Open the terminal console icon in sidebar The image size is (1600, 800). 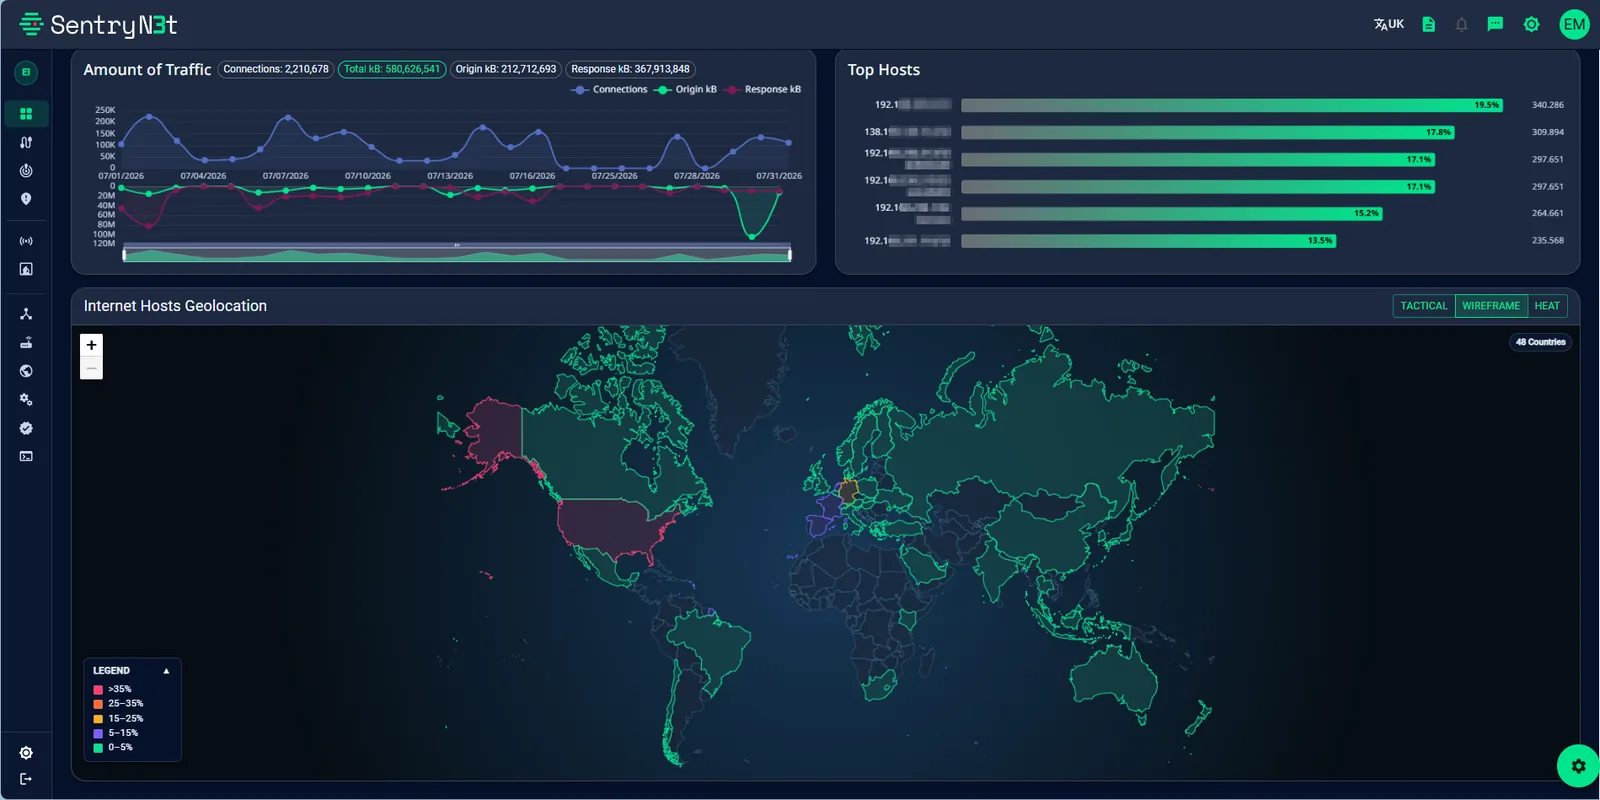coord(26,456)
